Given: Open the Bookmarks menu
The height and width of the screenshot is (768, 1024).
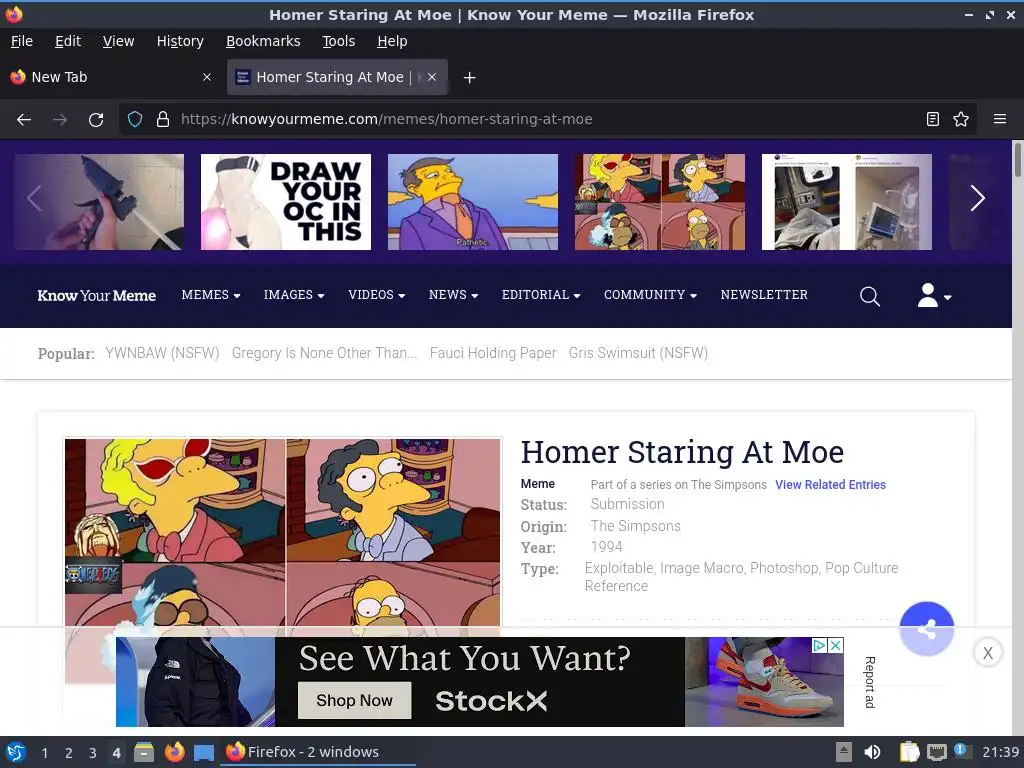Looking at the screenshot, I should click(263, 41).
